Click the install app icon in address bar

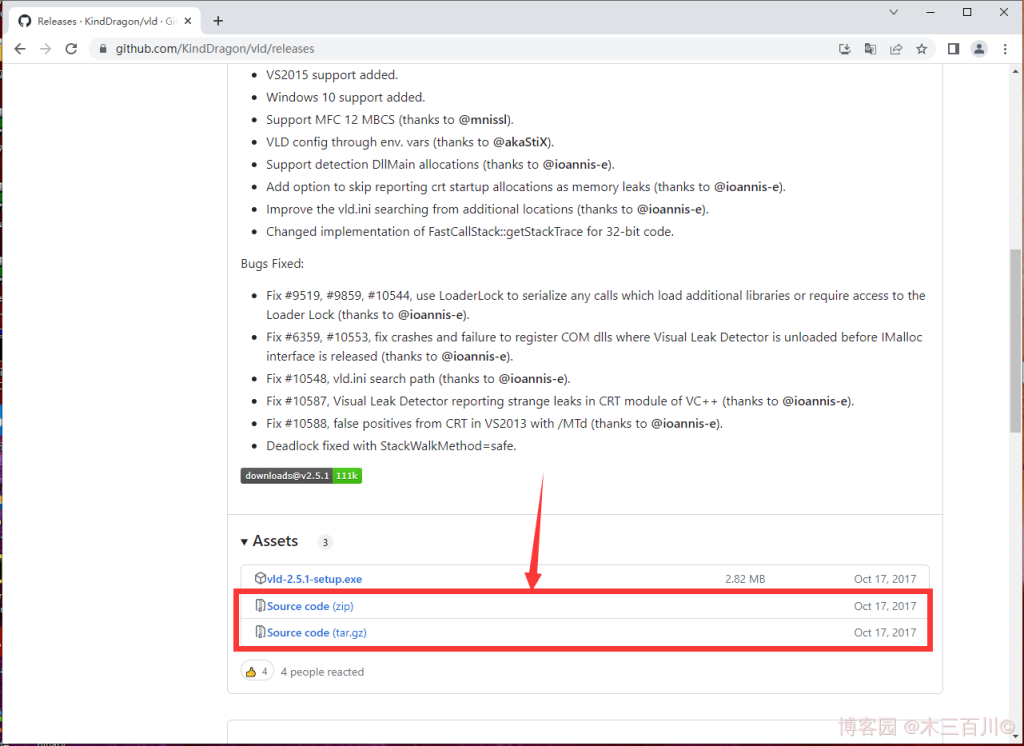click(x=844, y=48)
